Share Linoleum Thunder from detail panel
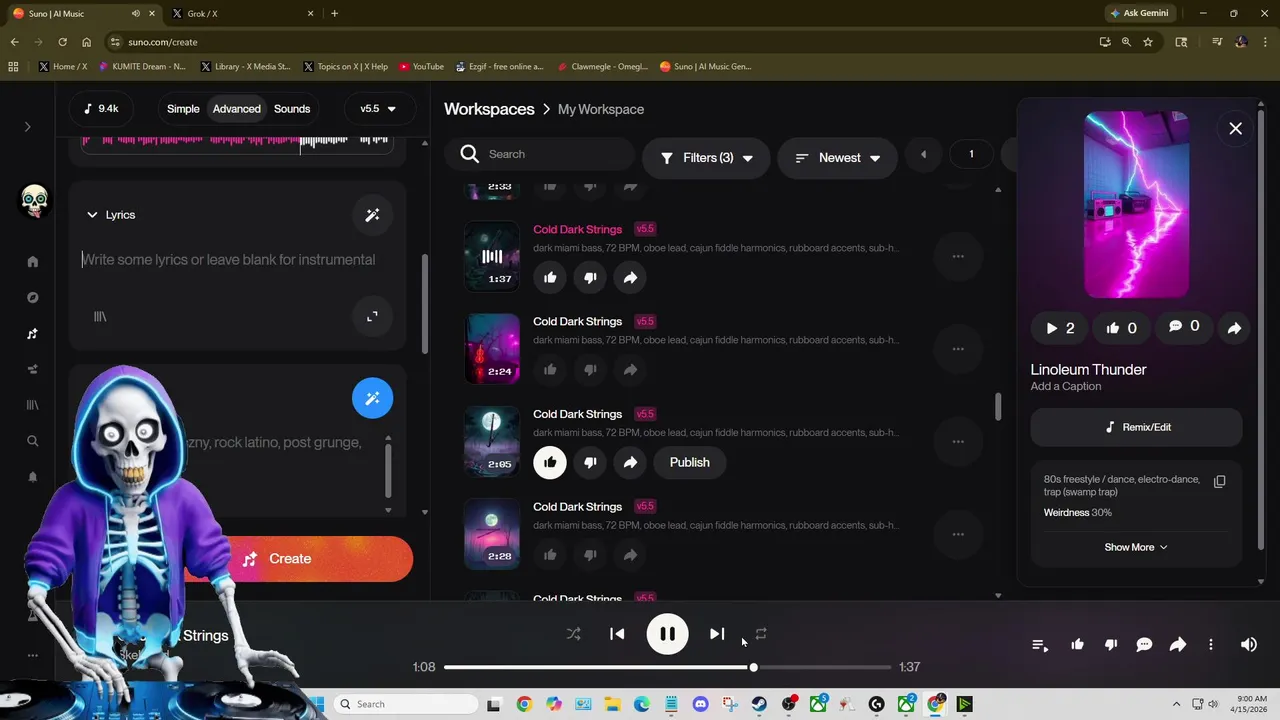The image size is (1280, 720). point(1234,328)
